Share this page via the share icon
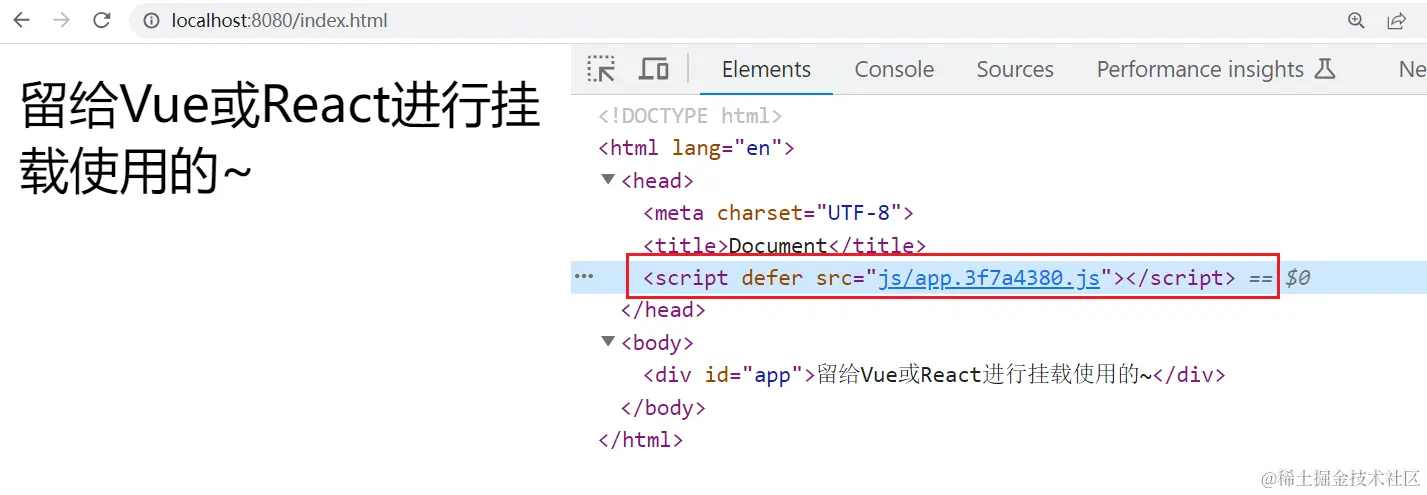 coord(1396,20)
